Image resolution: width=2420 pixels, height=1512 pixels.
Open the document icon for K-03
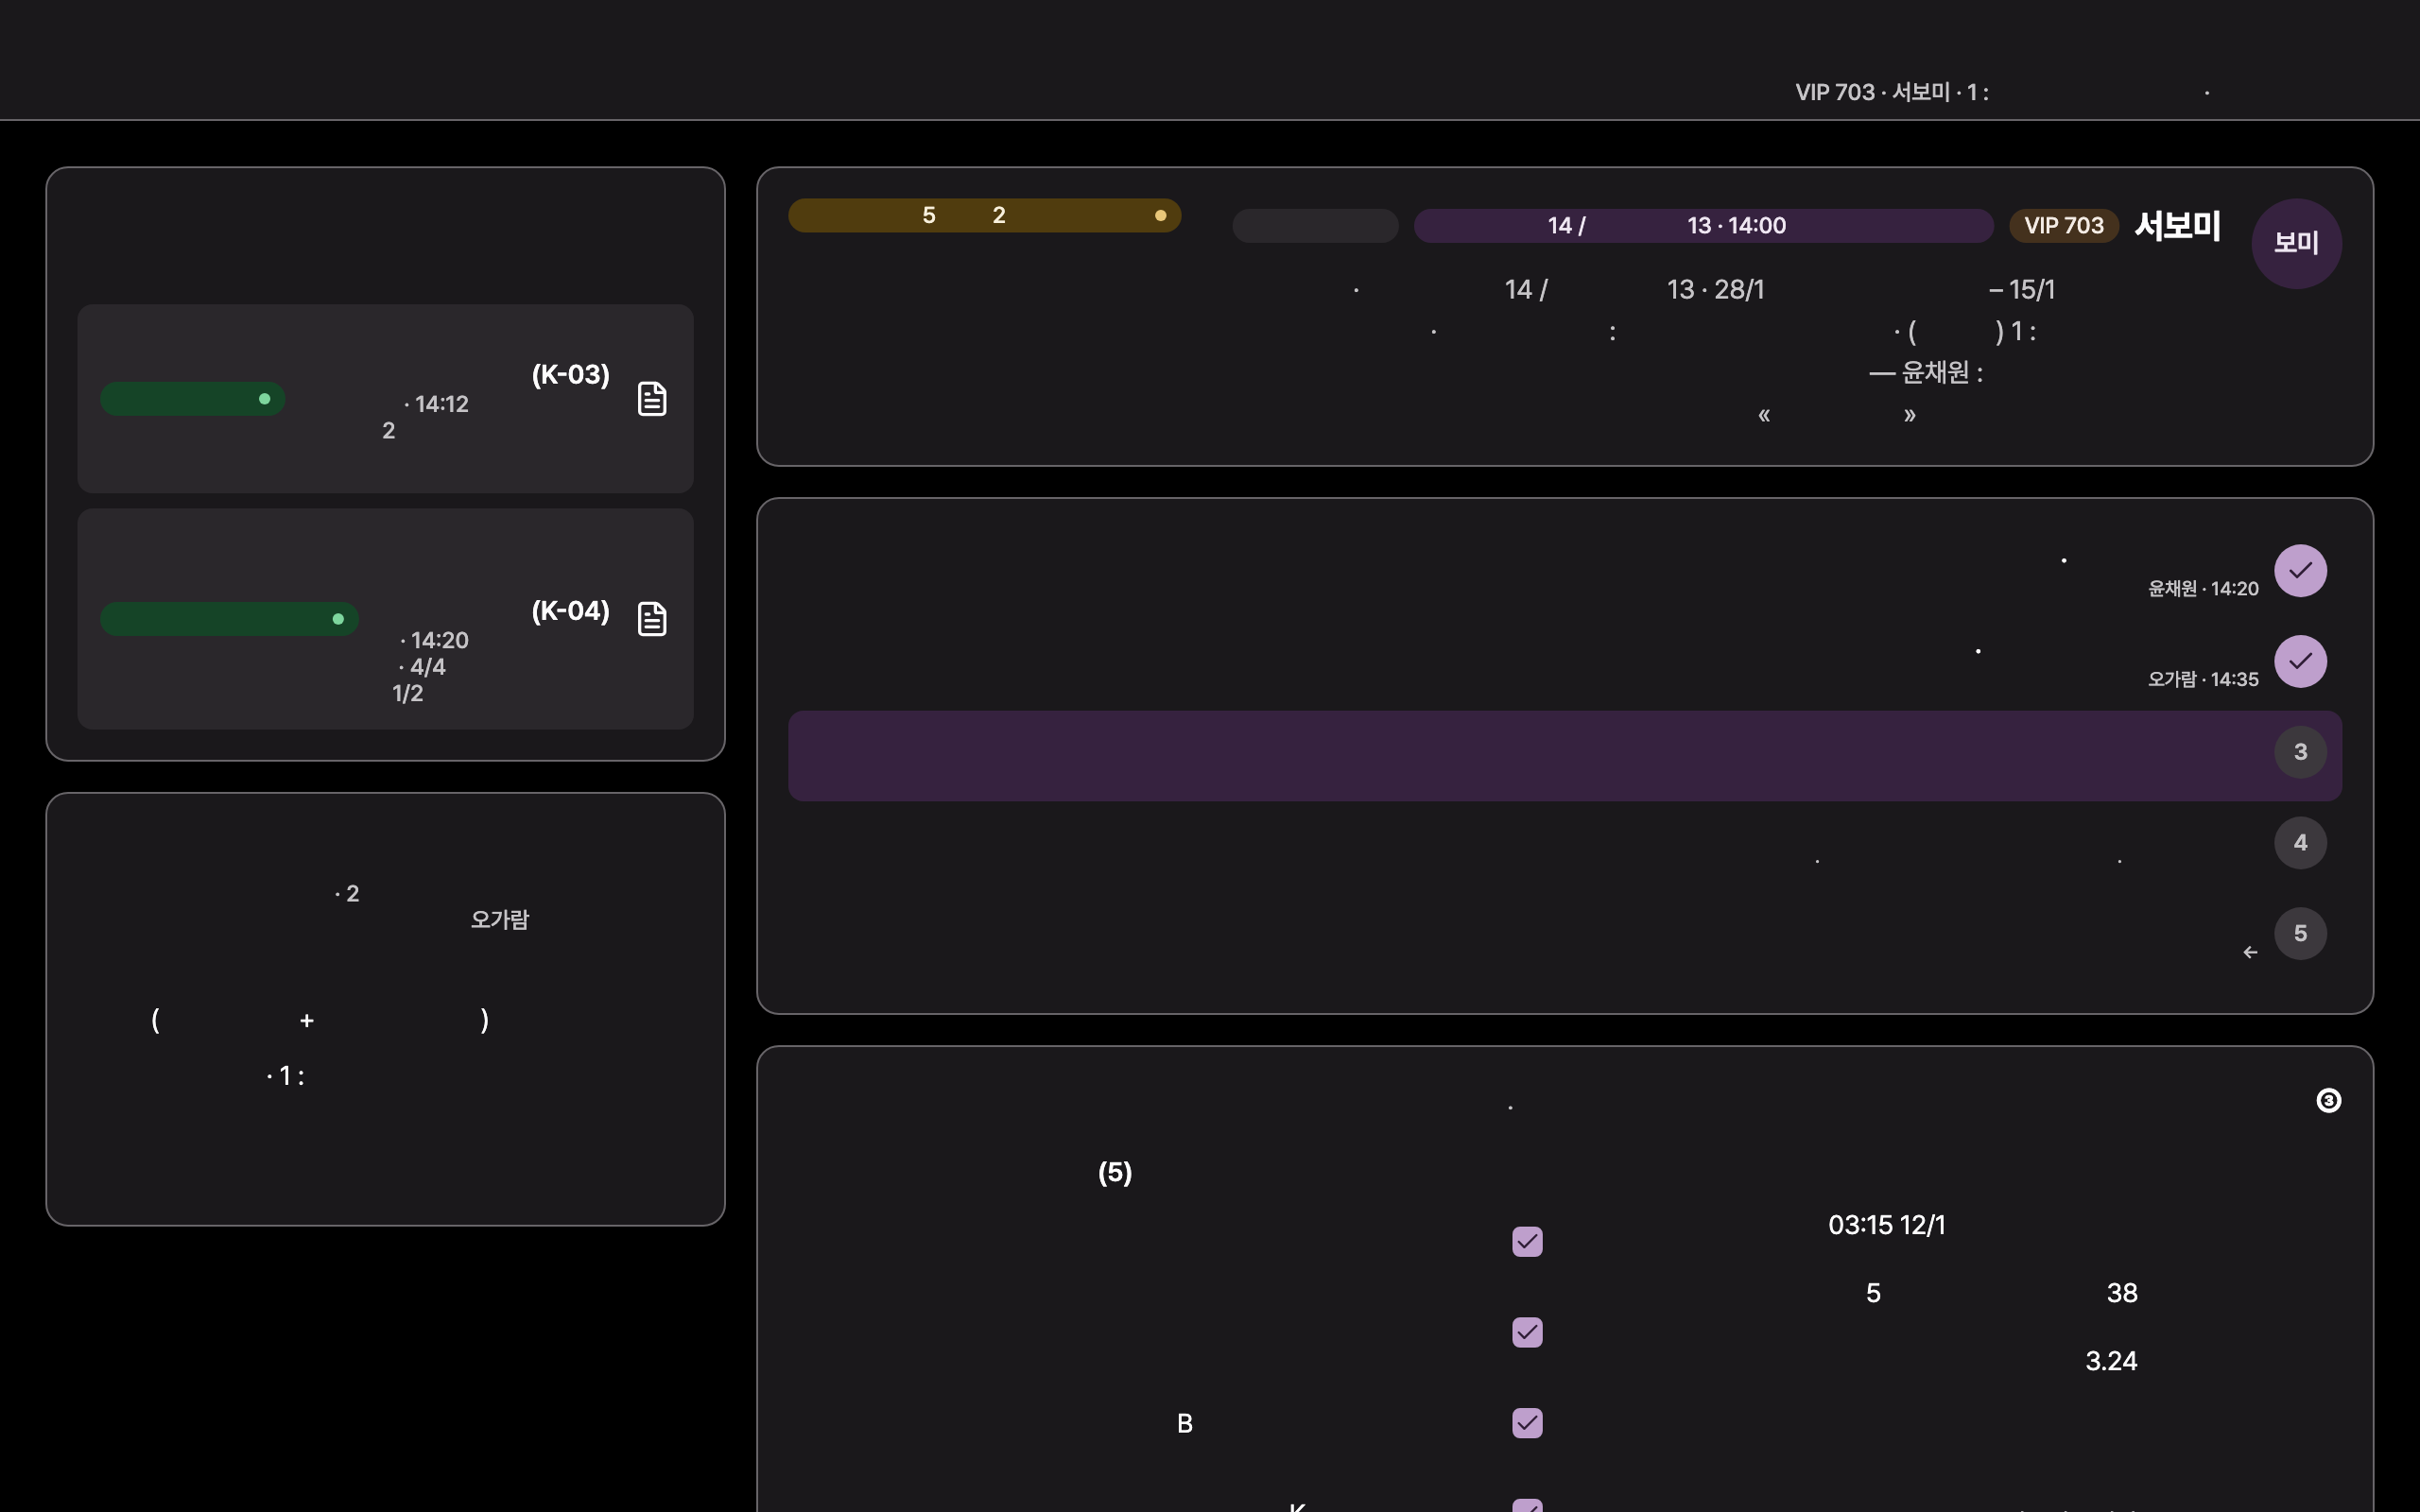click(x=652, y=399)
